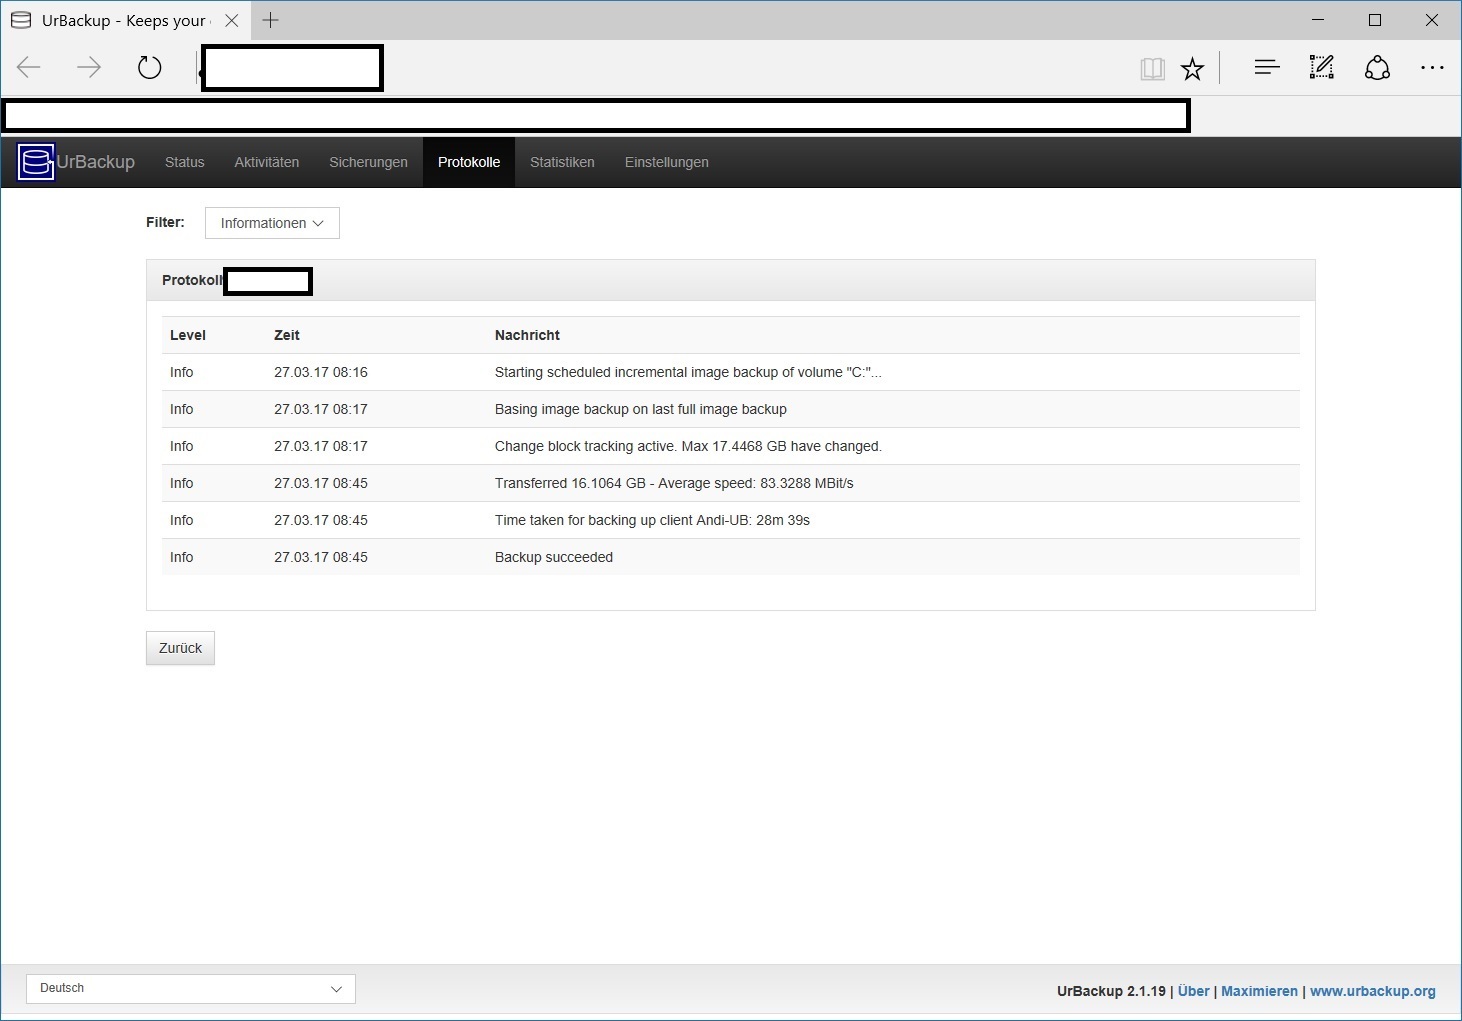Click the browser forward arrow
Image resolution: width=1462 pixels, height=1021 pixels.
coord(89,68)
